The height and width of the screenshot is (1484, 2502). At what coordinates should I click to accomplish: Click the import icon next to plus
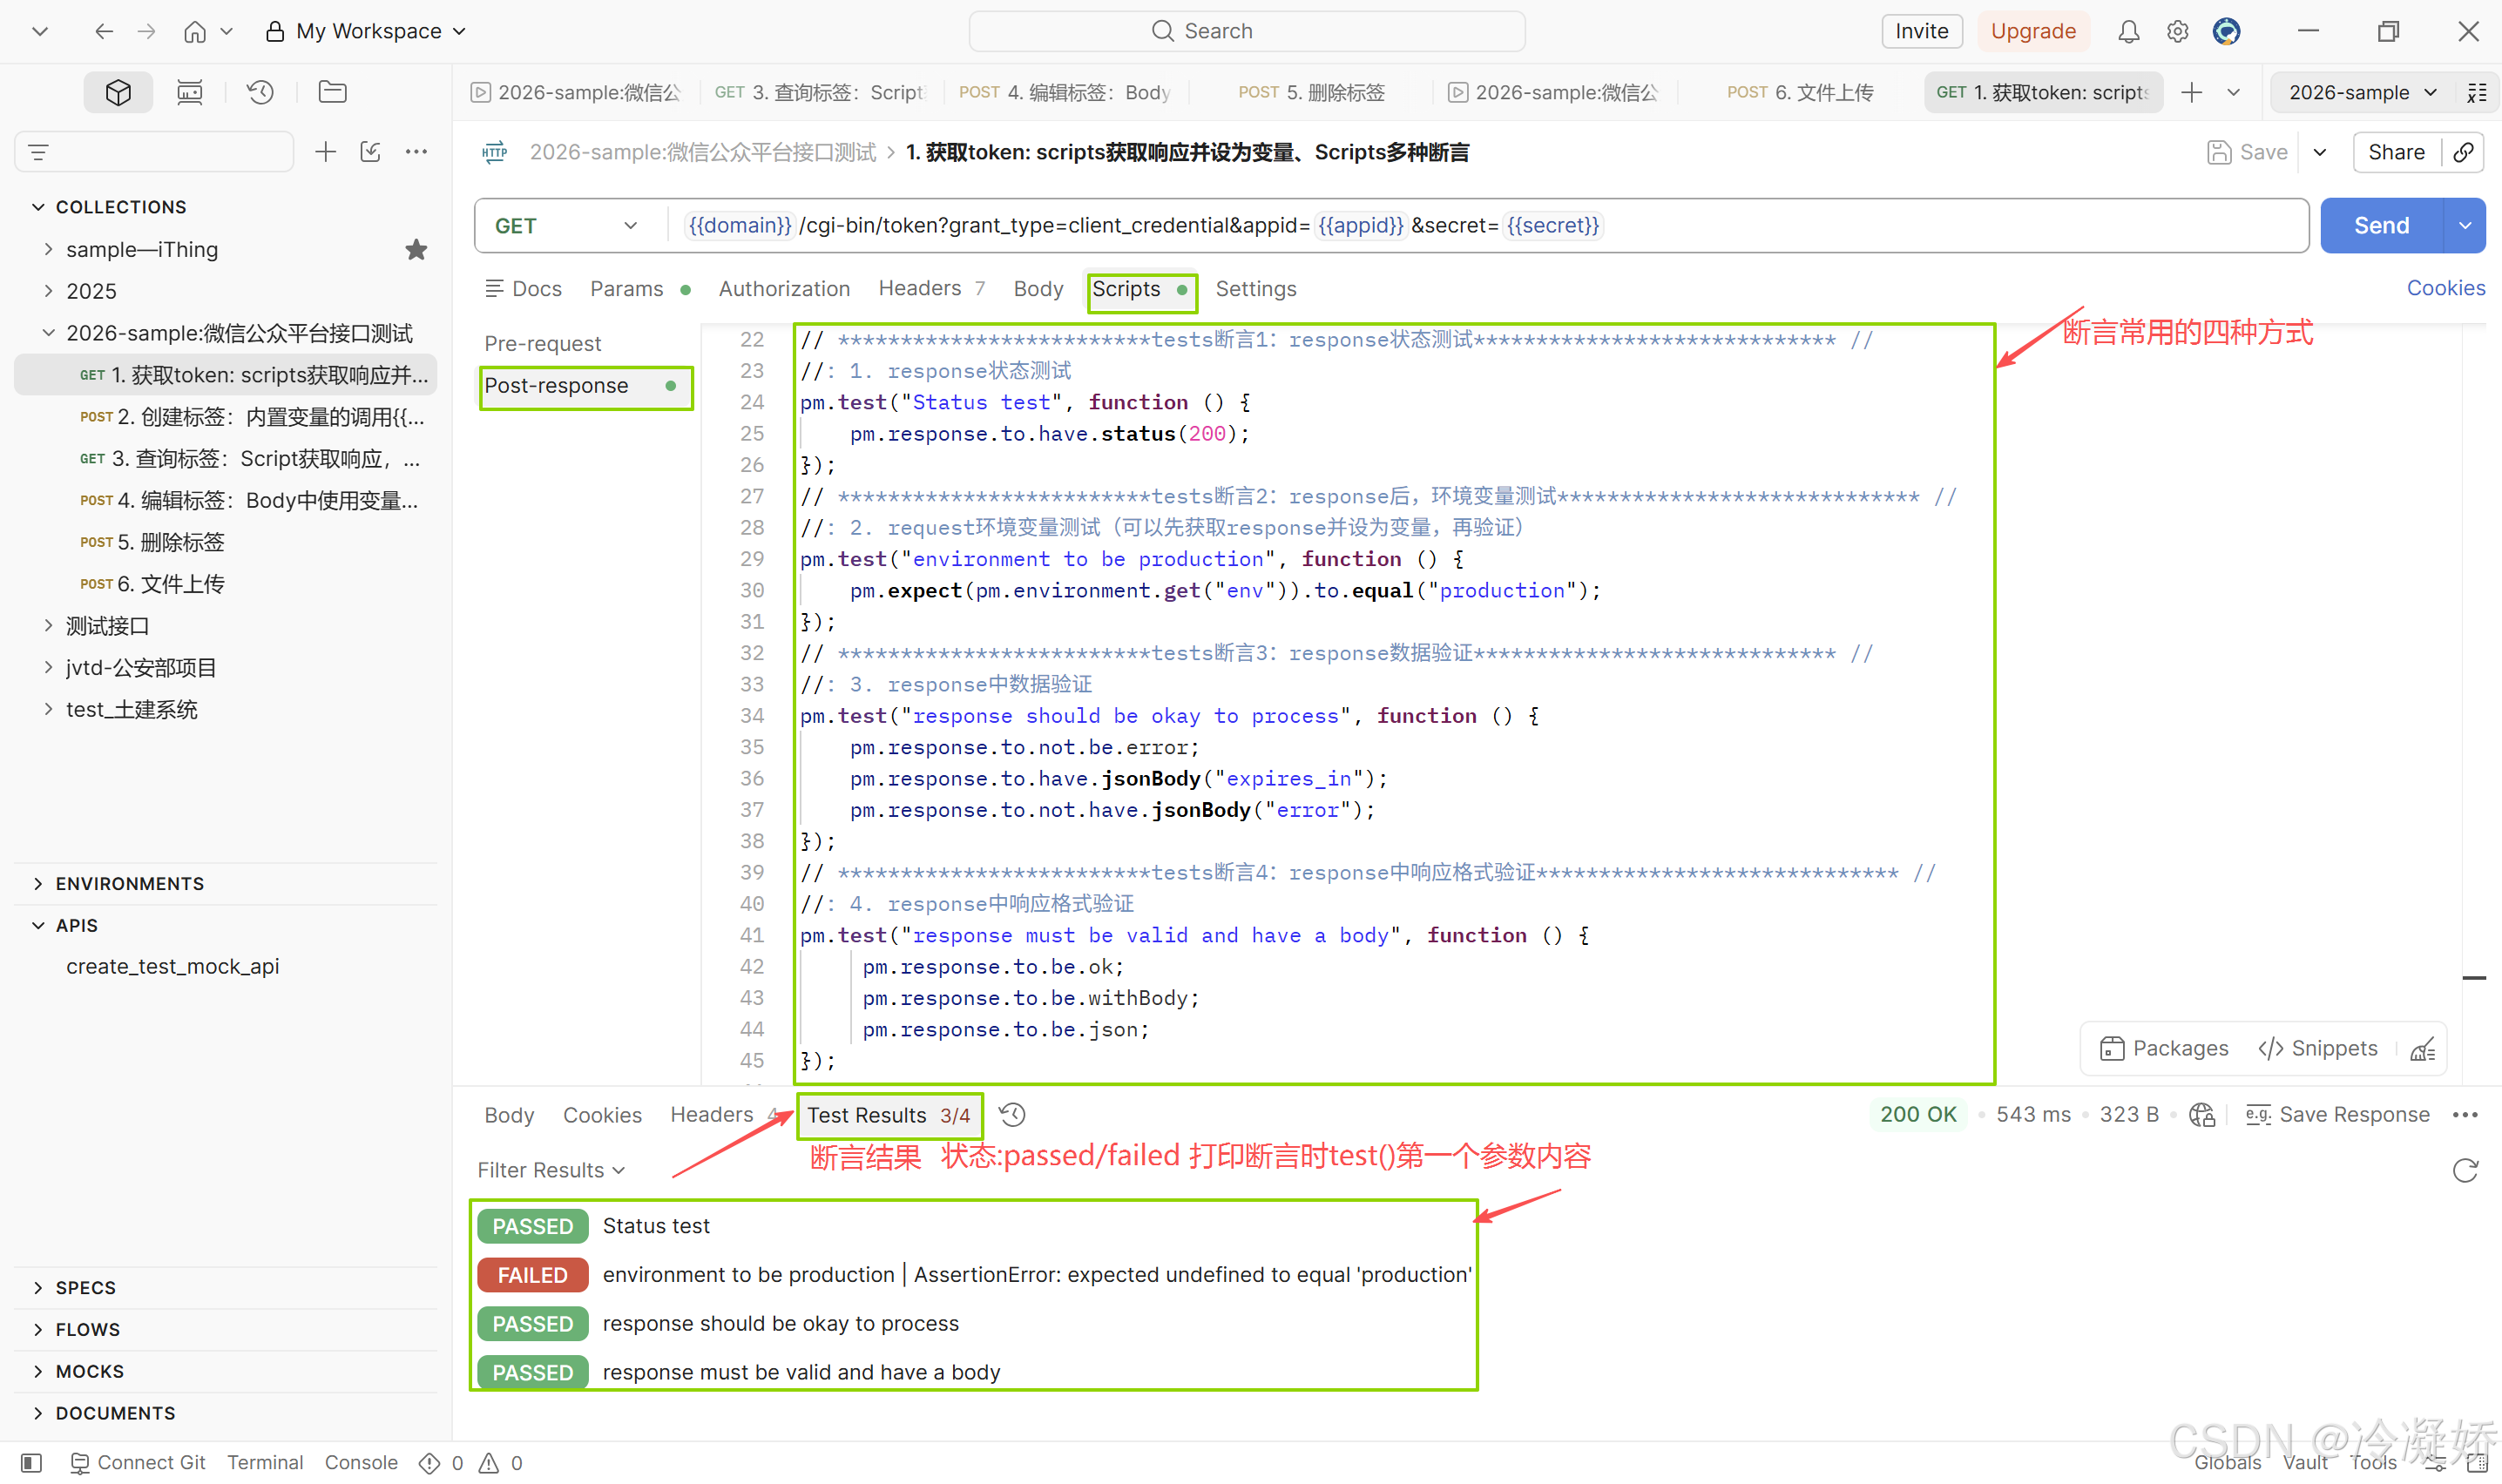pyautogui.click(x=370, y=152)
